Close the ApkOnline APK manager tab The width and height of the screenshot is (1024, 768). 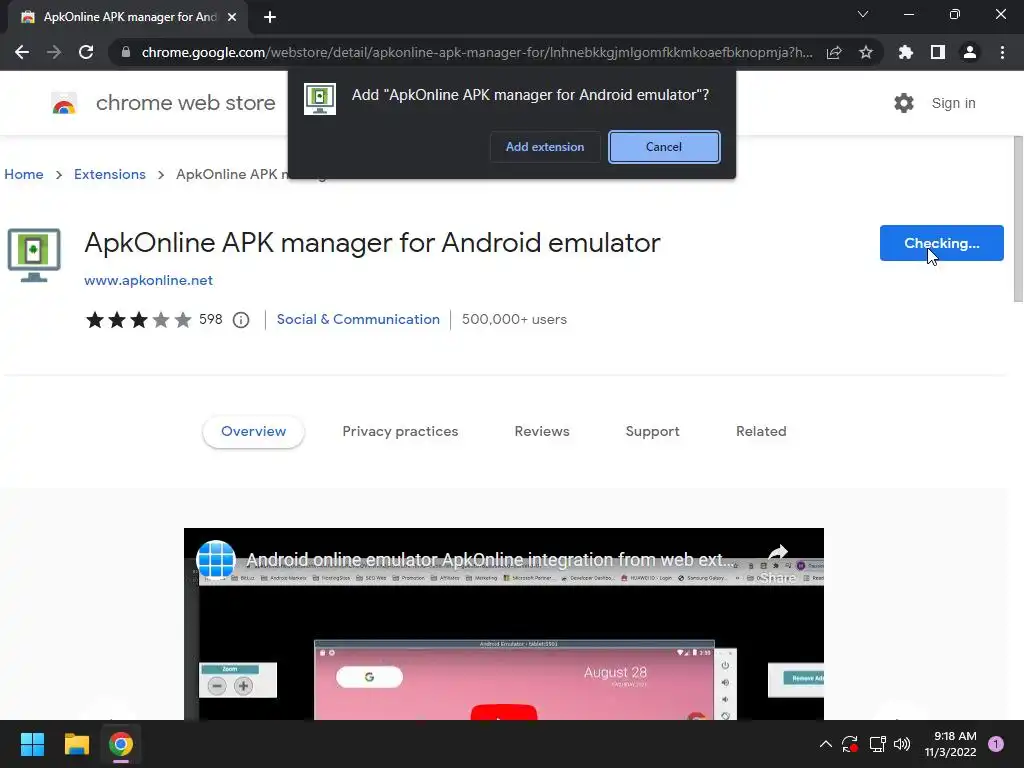click(232, 17)
